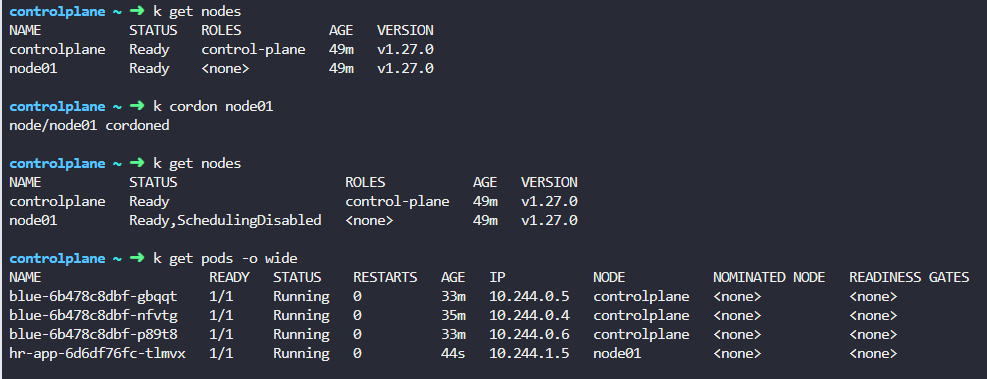Select IP address 10.244.0.4

click(529, 315)
